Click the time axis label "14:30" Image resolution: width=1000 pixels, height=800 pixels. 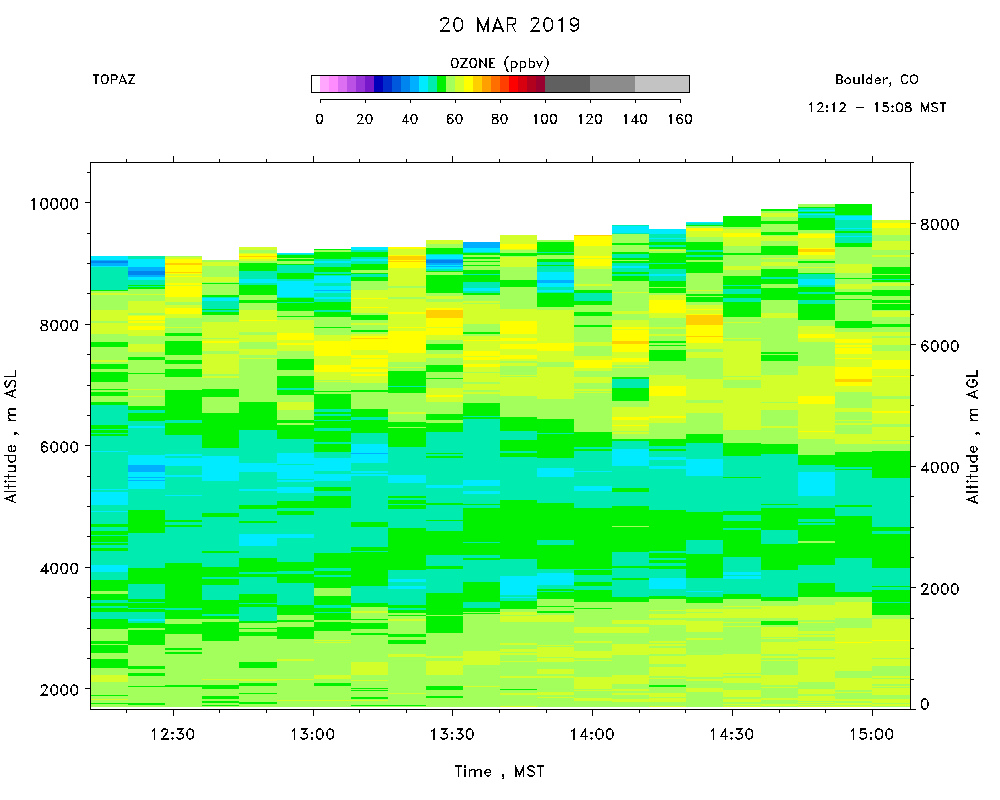coord(732,734)
